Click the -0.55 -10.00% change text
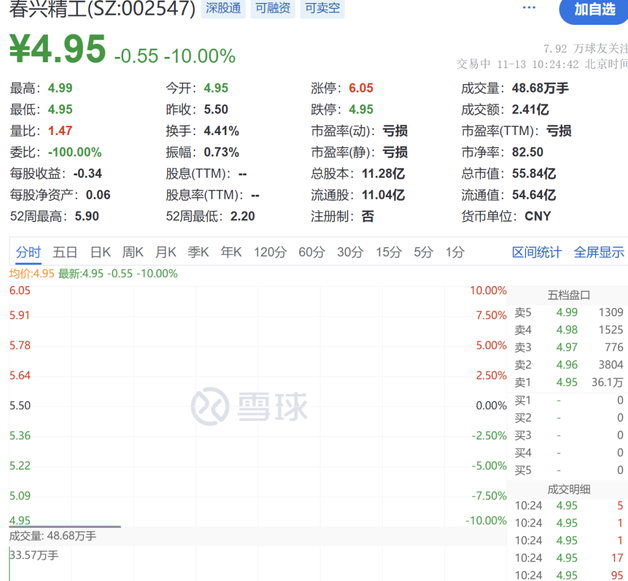Viewport: 628px width, 581px height. point(175,56)
